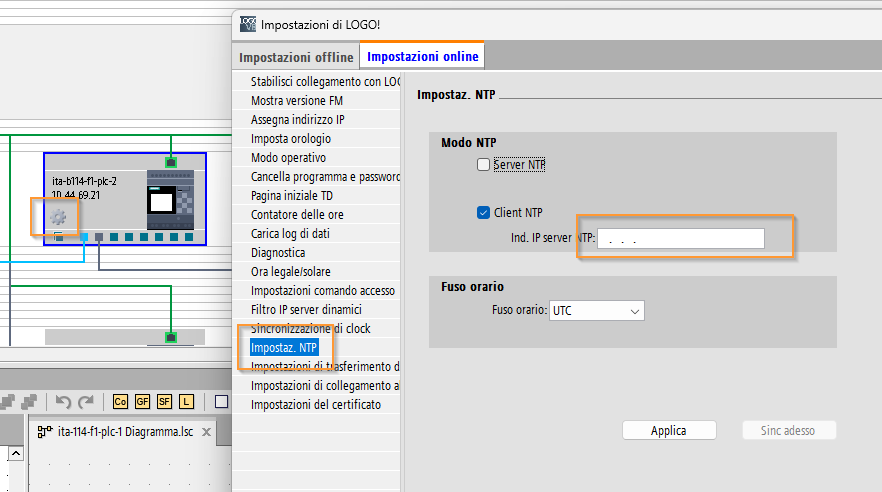Select the Co constants toolbar icon
The image size is (882, 492).
[x=121, y=401]
